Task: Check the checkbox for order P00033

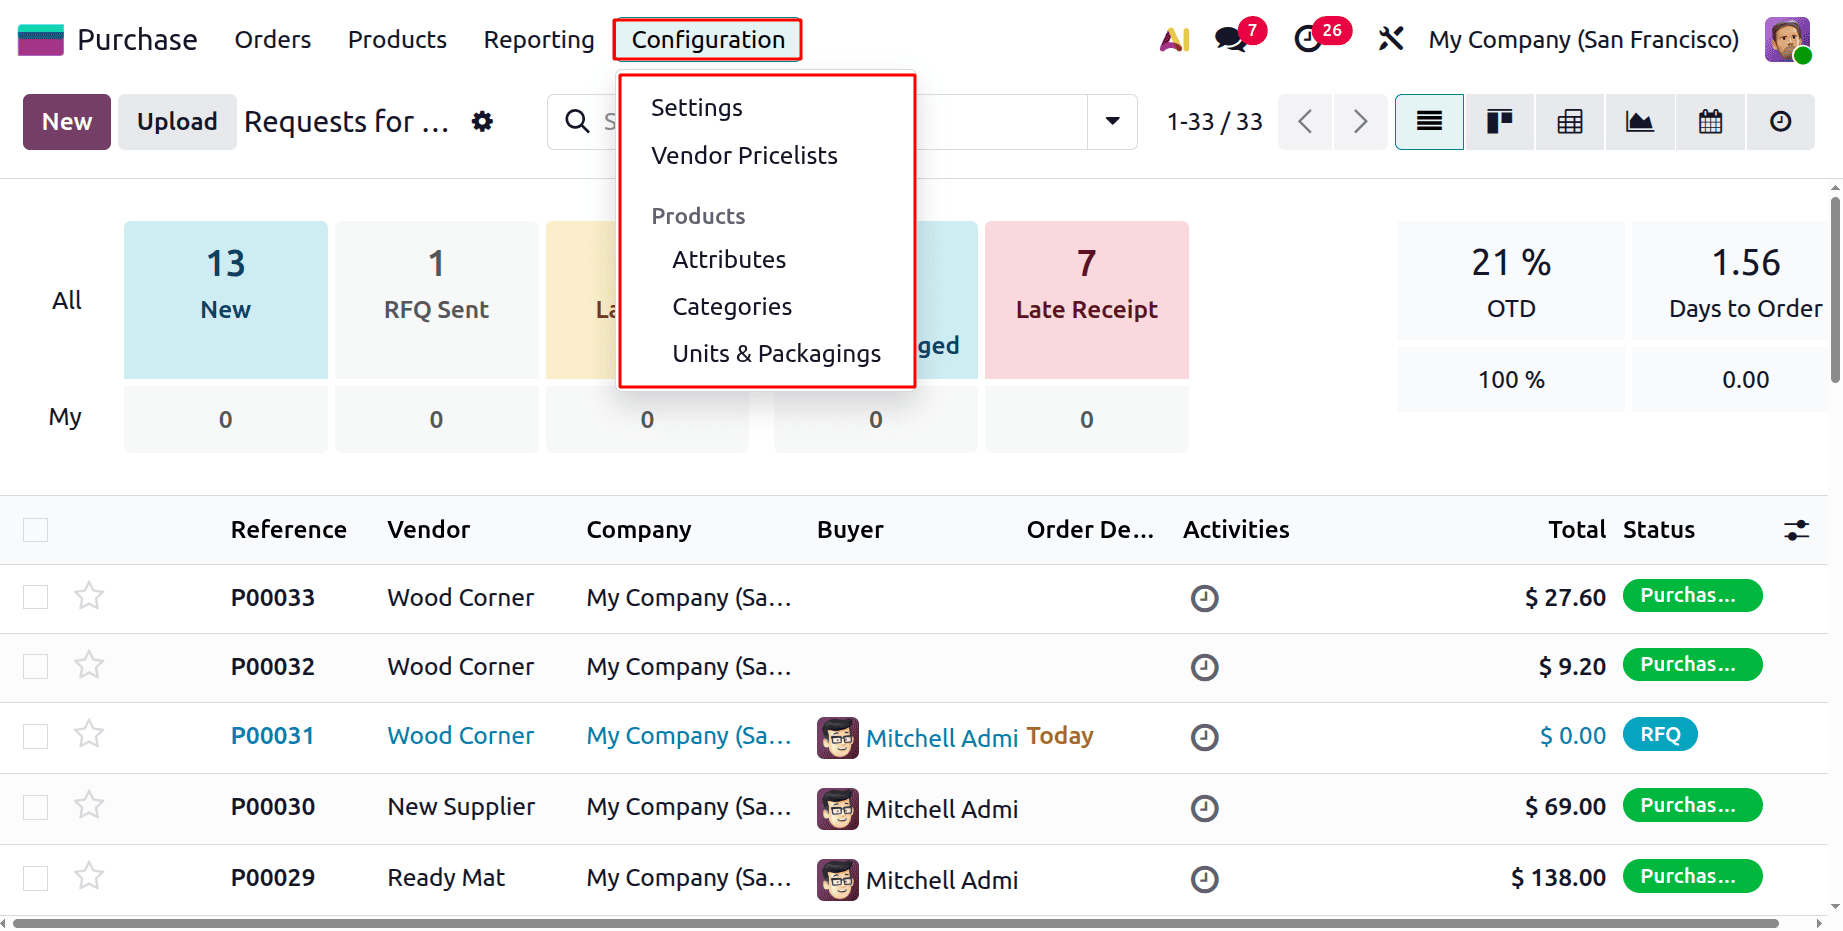Action: pos(35,596)
